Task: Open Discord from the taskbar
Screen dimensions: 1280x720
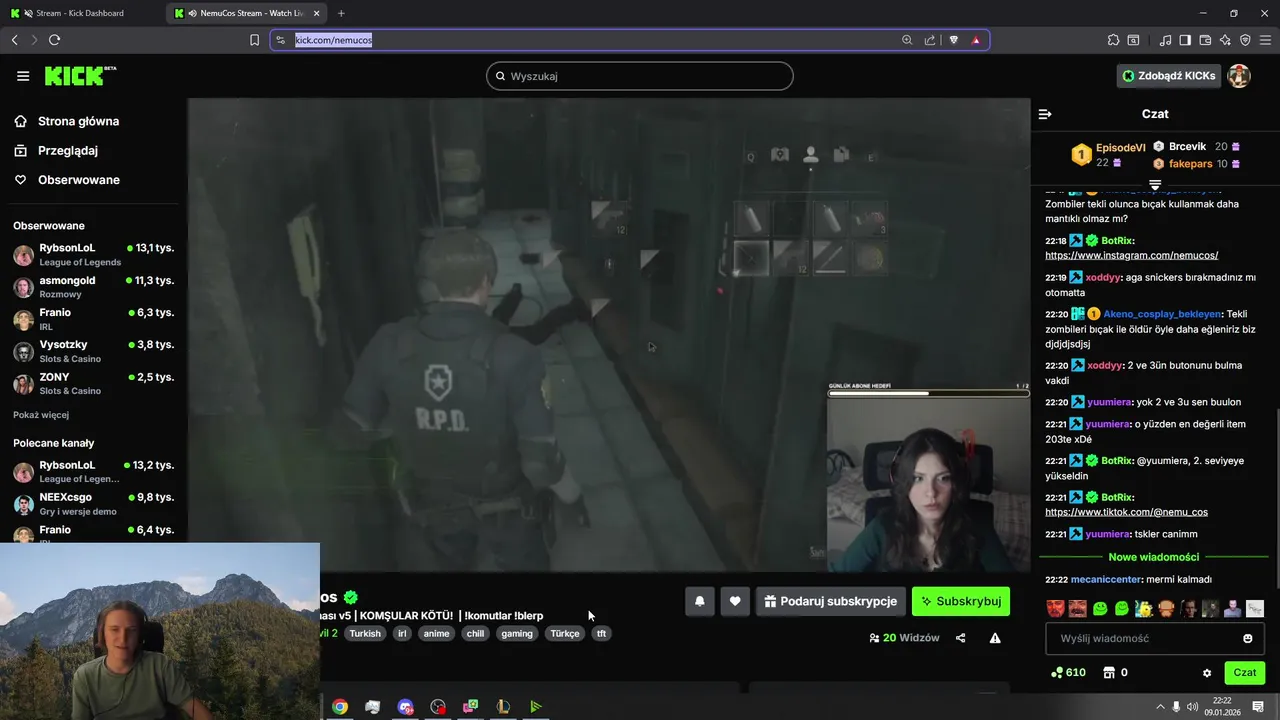Action: pyautogui.click(x=405, y=706)
